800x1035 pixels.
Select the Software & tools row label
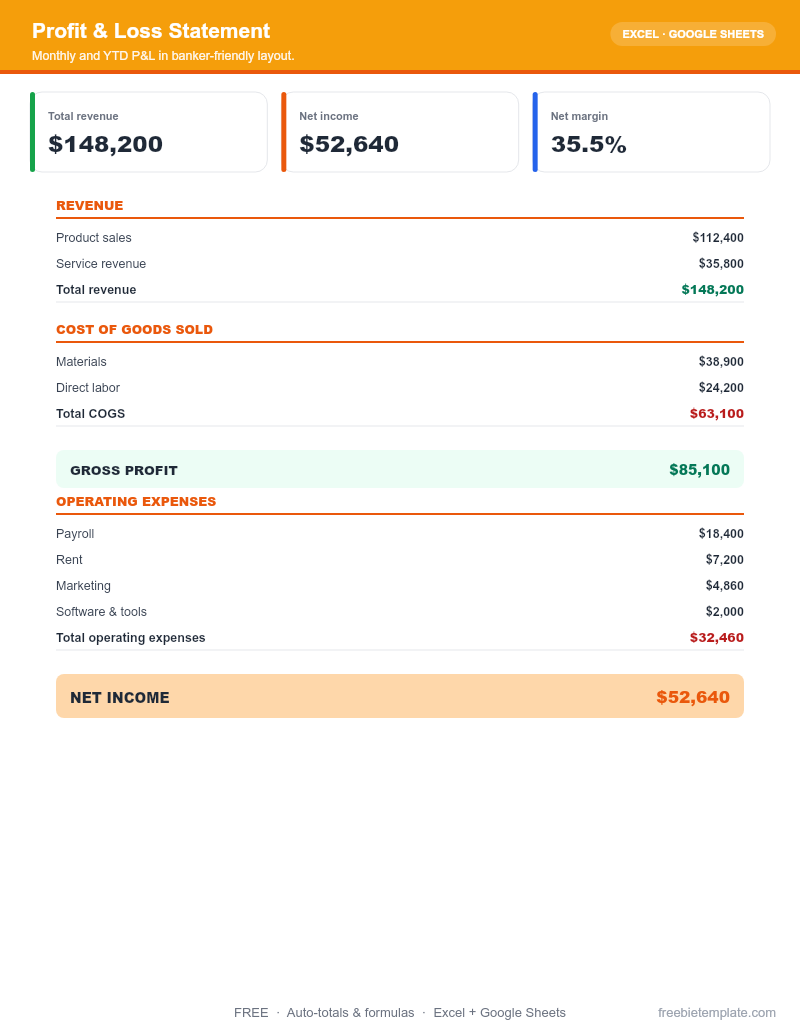point(101,612)
